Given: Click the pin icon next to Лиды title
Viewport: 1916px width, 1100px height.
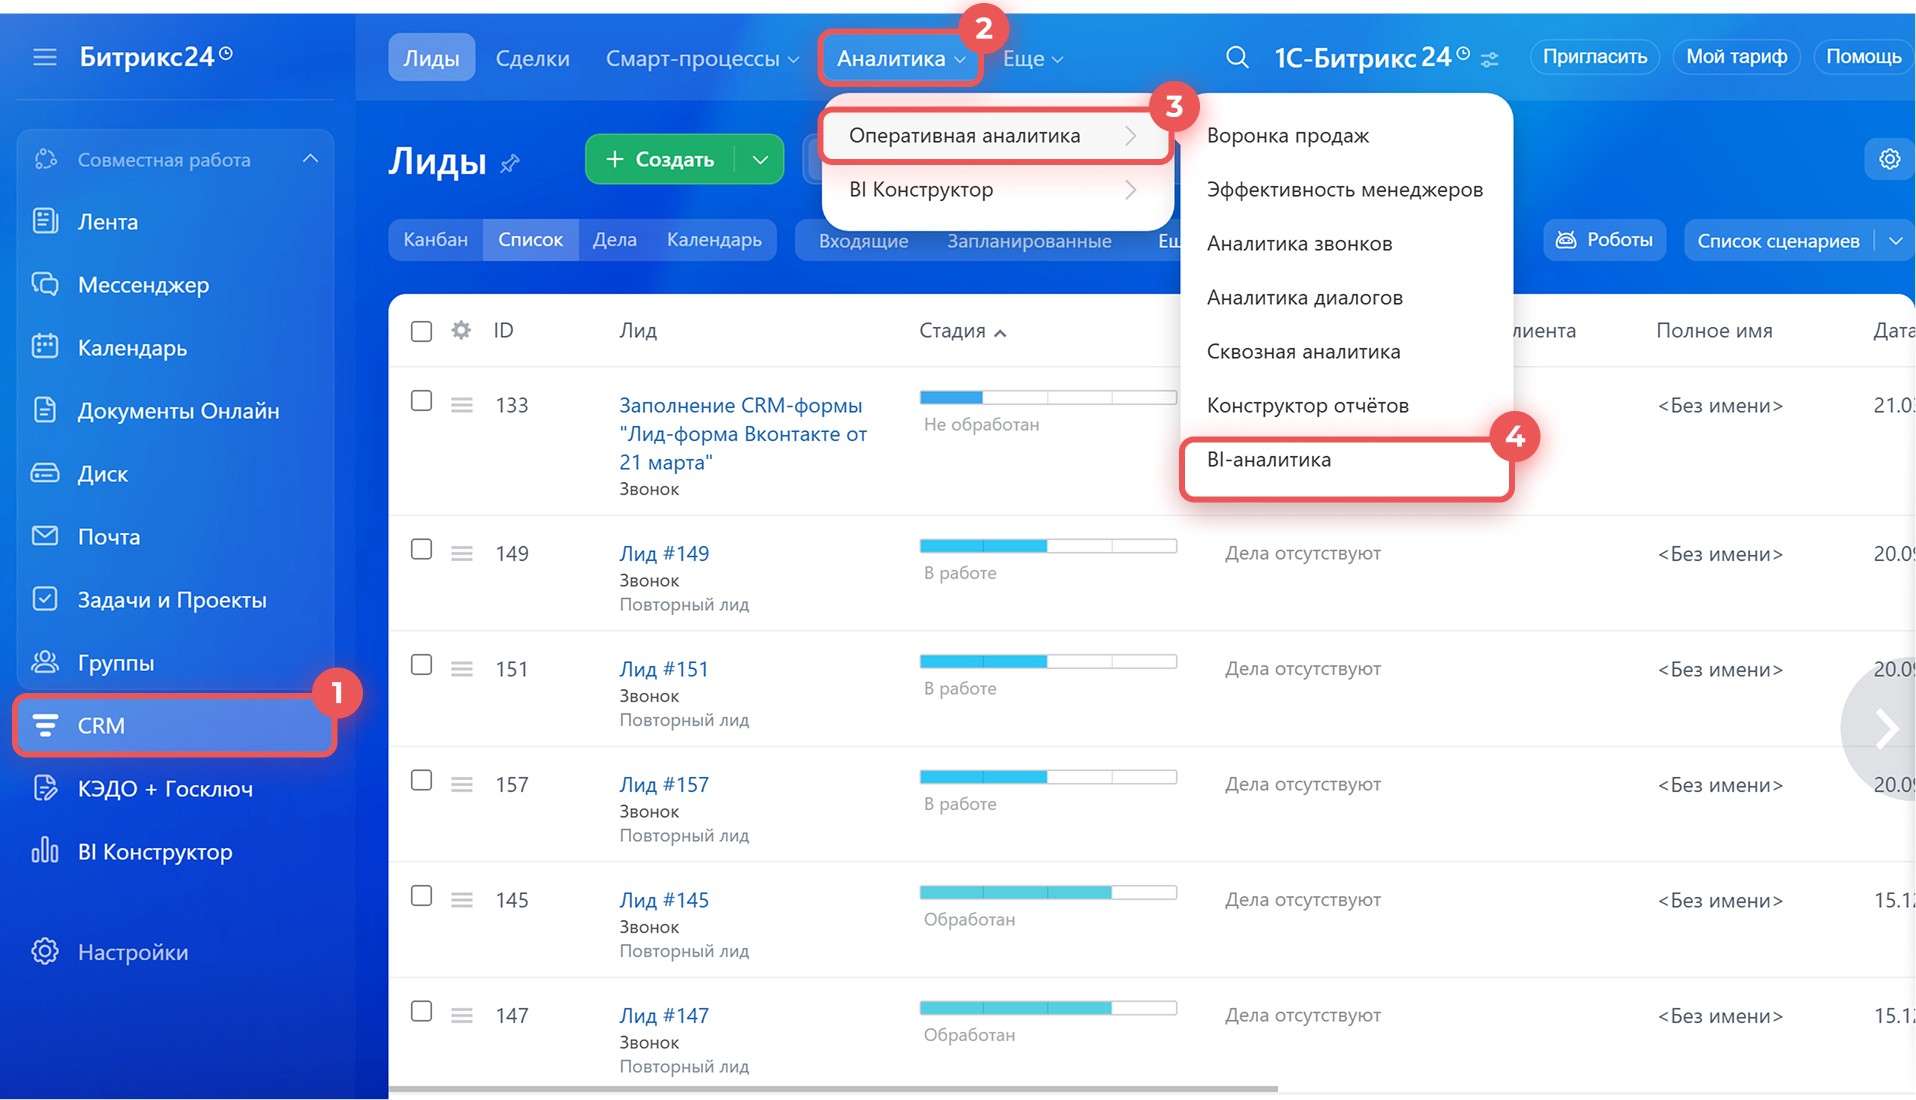Looking at the screenshot, I should (510, 163).
